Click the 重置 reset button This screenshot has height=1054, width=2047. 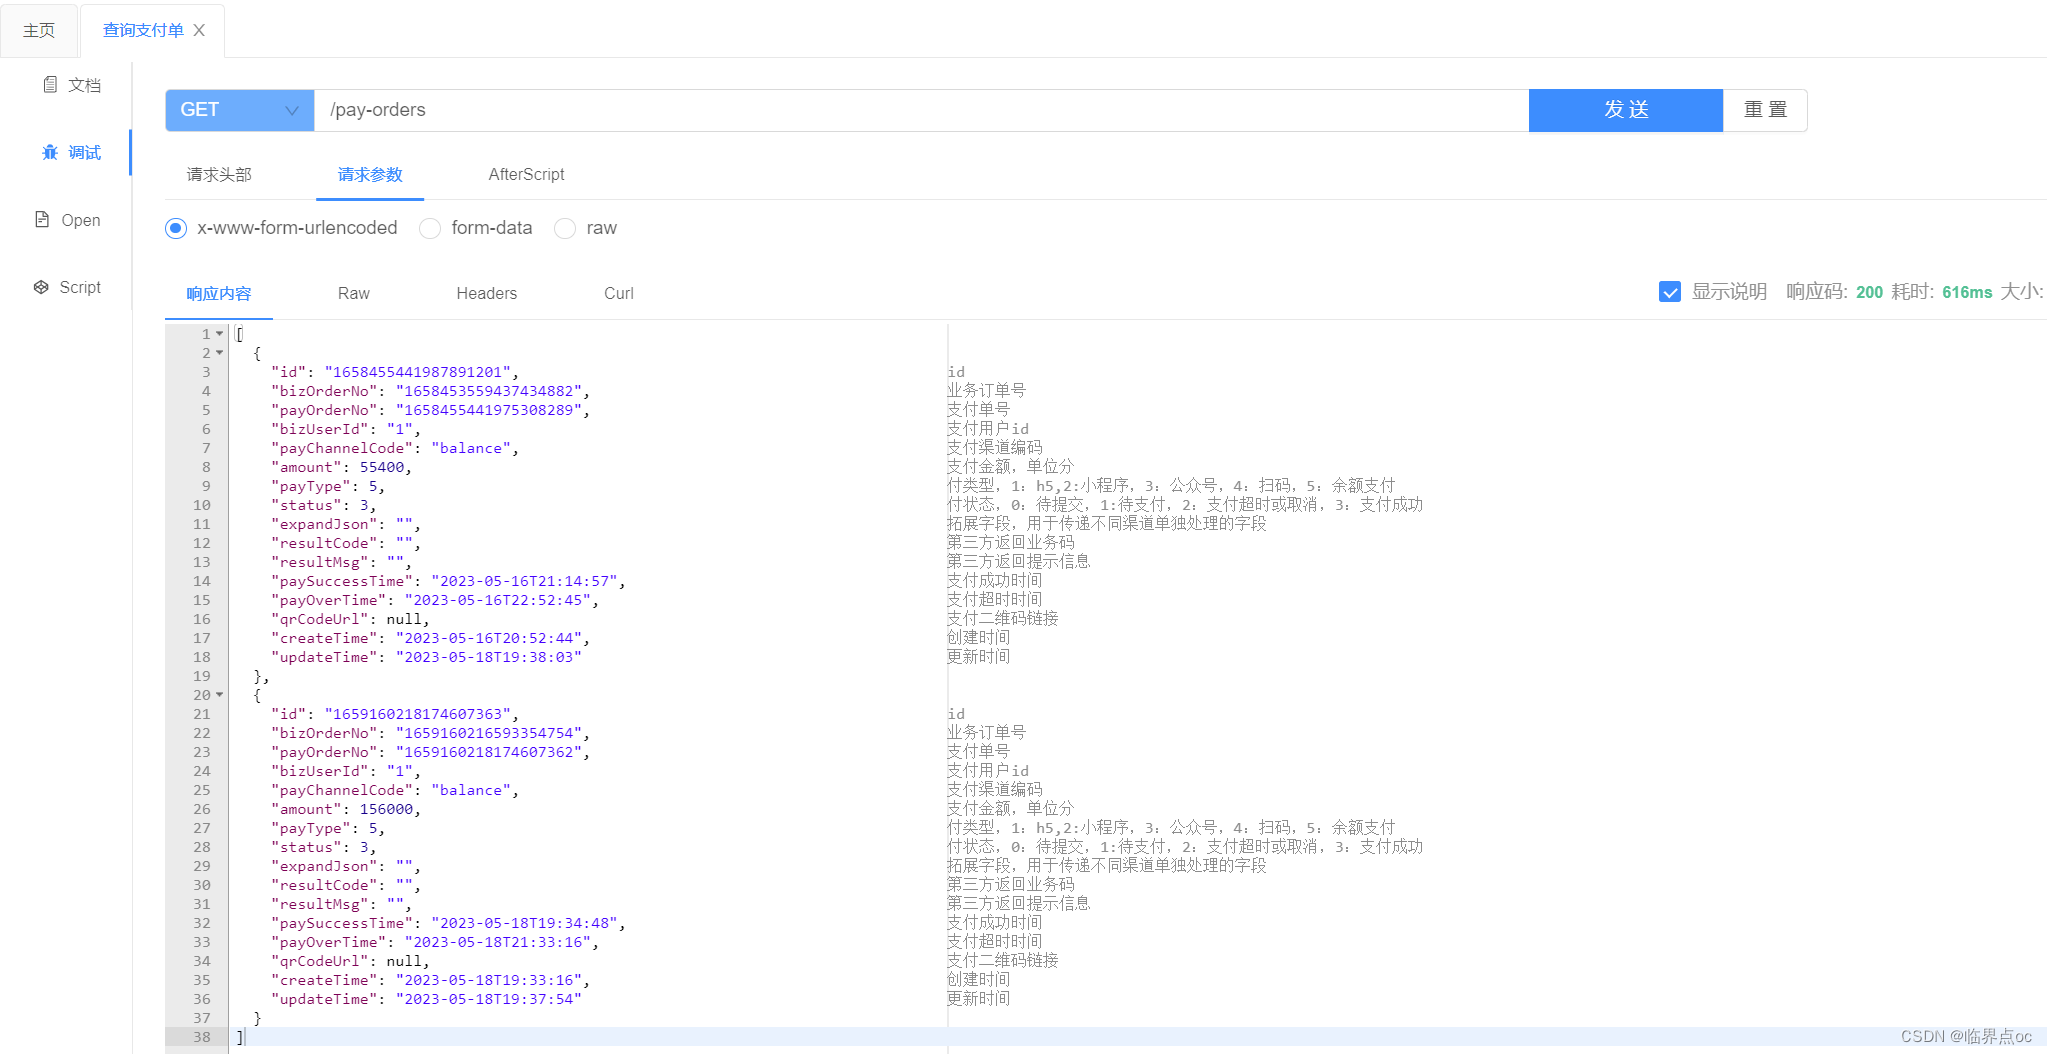(x=1765, y=110)
